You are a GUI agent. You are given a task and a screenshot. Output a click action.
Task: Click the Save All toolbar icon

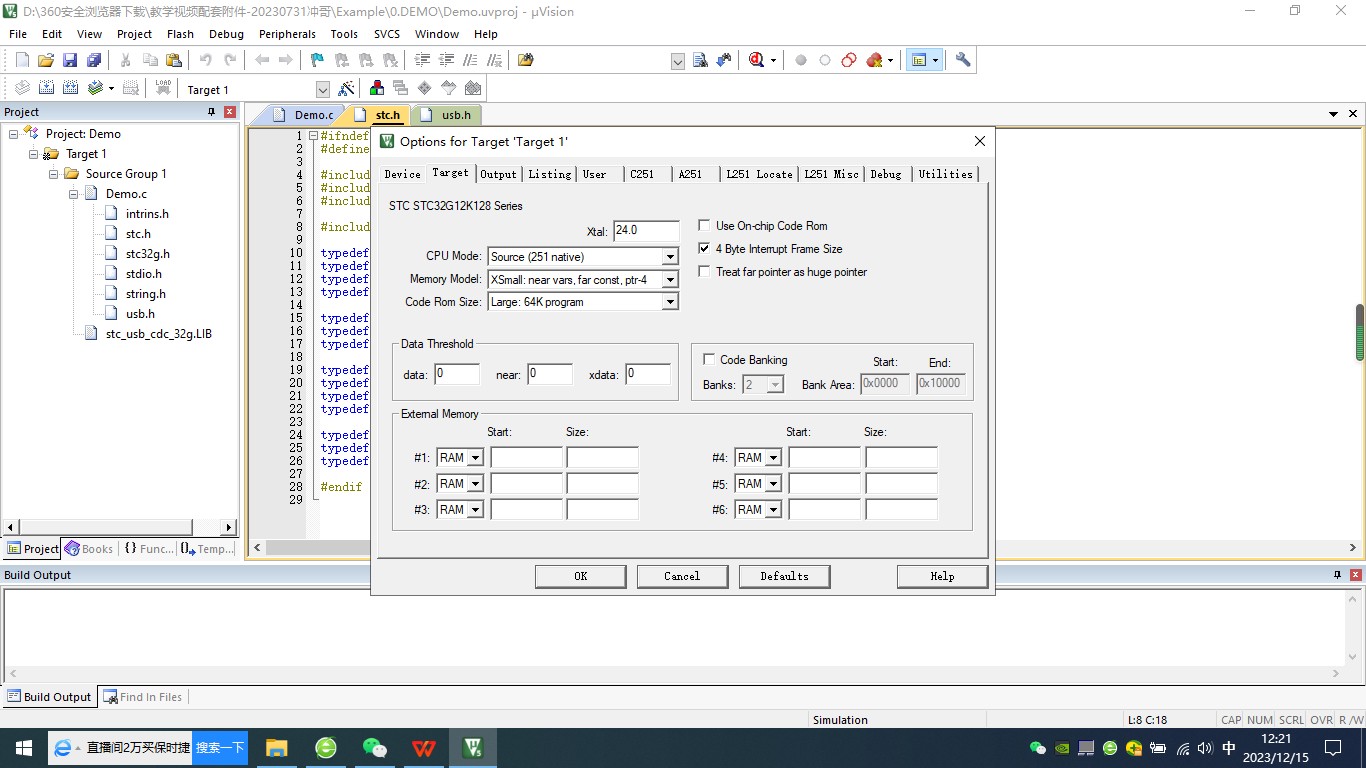pos(94,60)
